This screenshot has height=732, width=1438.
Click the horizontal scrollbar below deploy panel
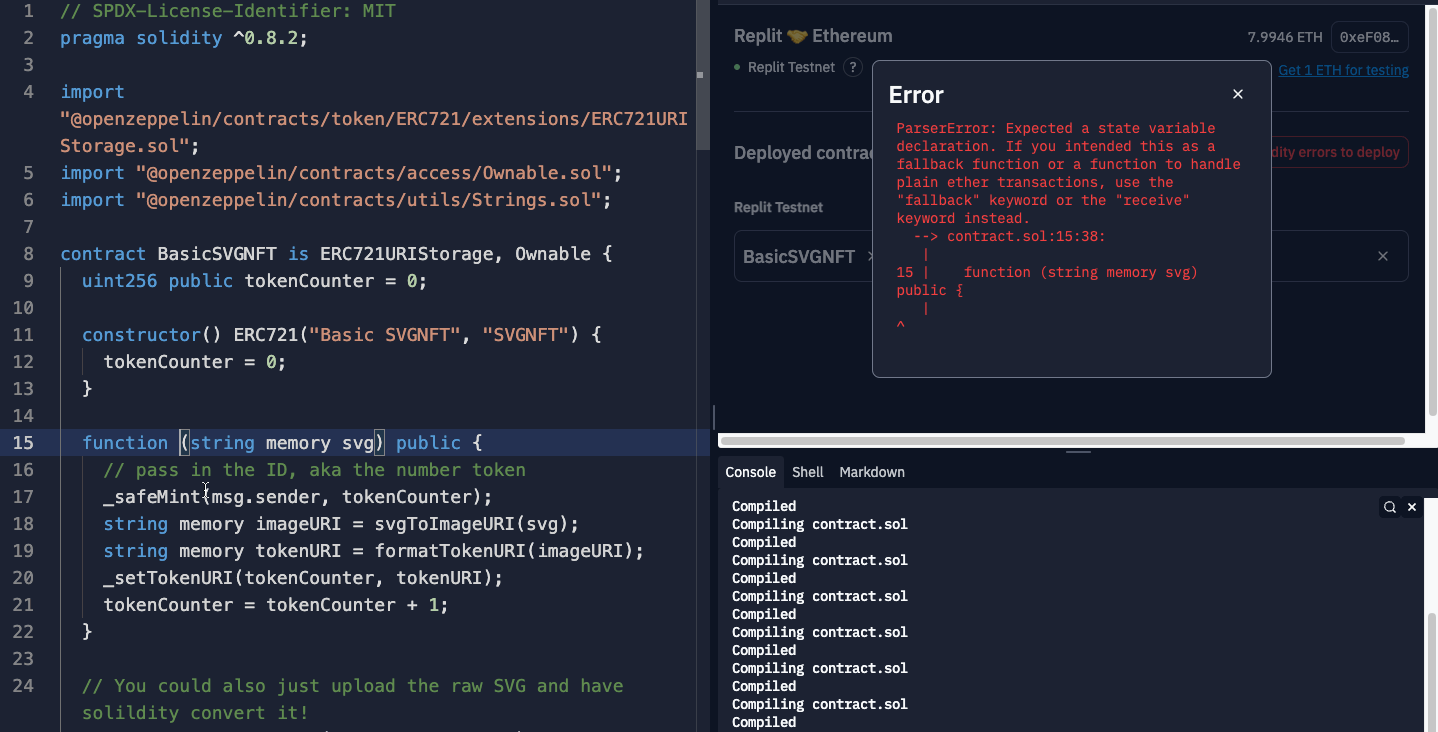tap(1062, 441)
